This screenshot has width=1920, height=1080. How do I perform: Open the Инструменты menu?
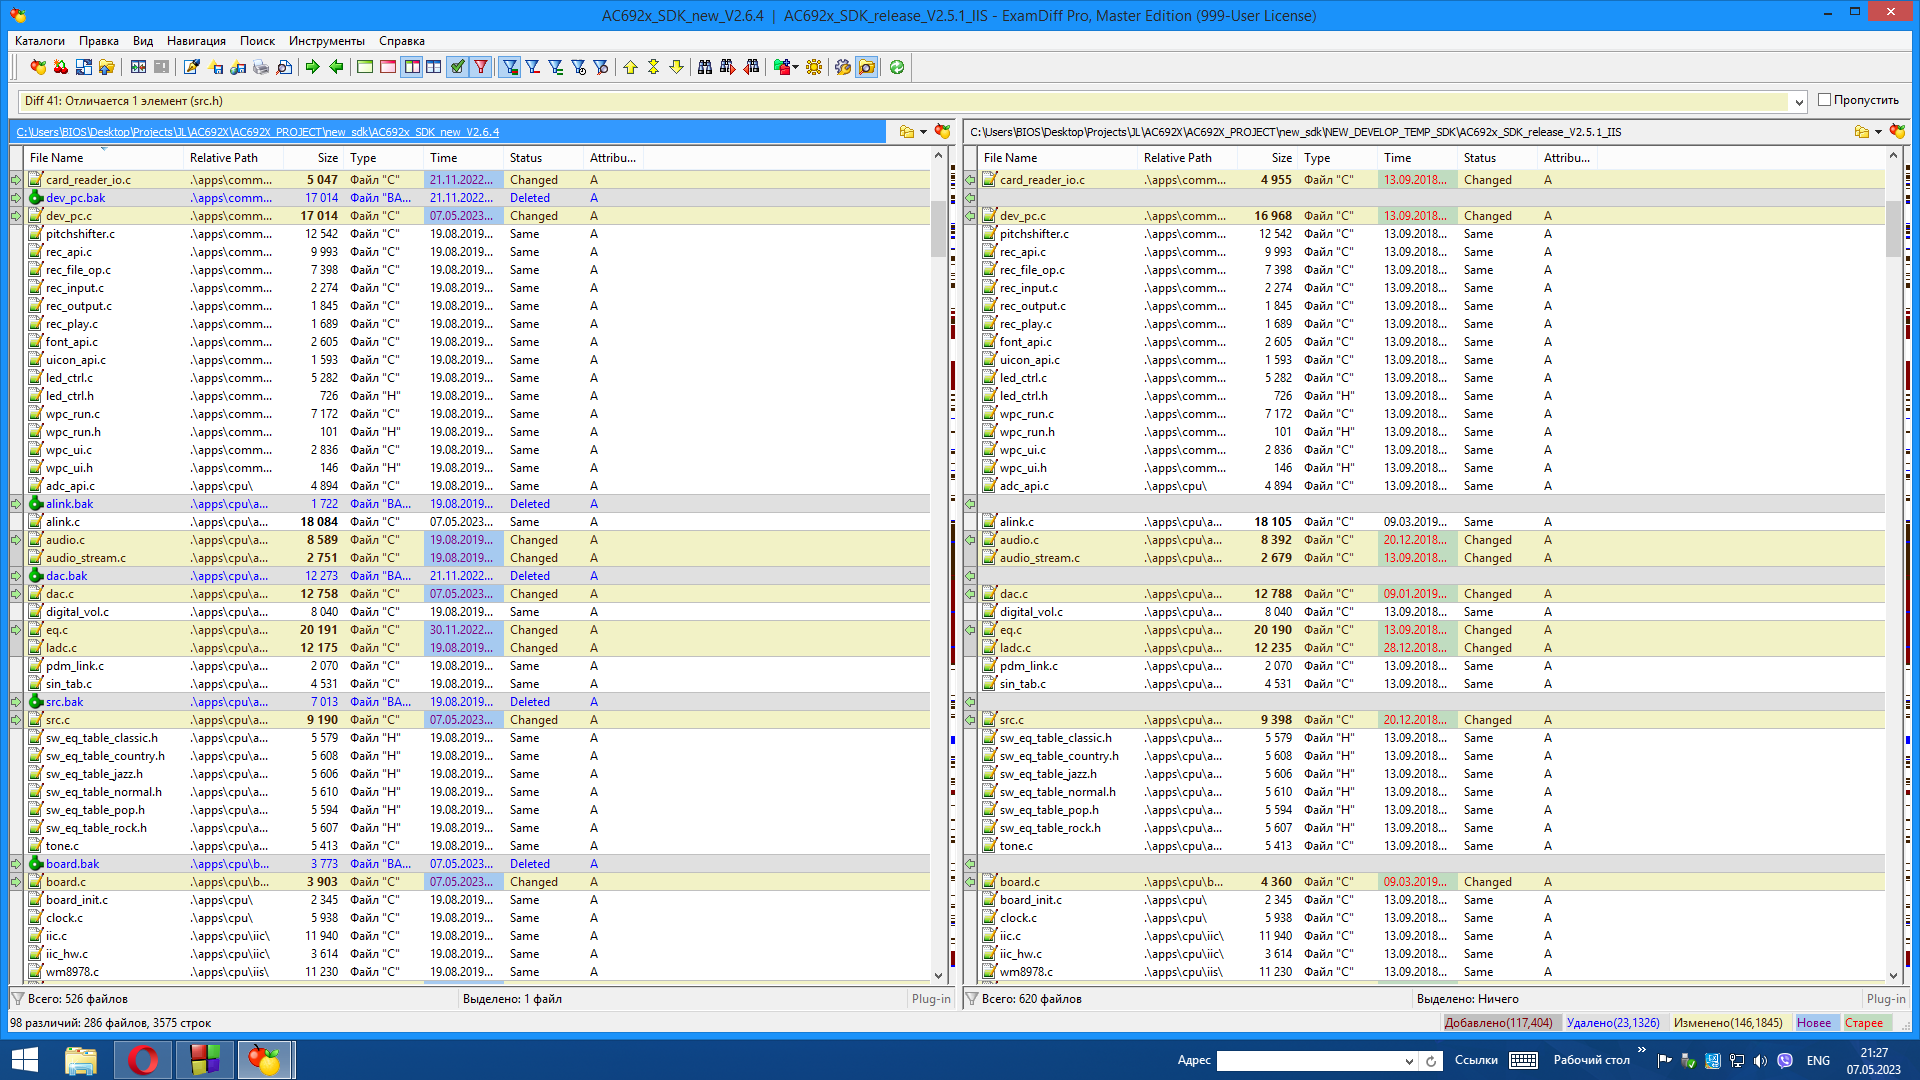[326, 41]
